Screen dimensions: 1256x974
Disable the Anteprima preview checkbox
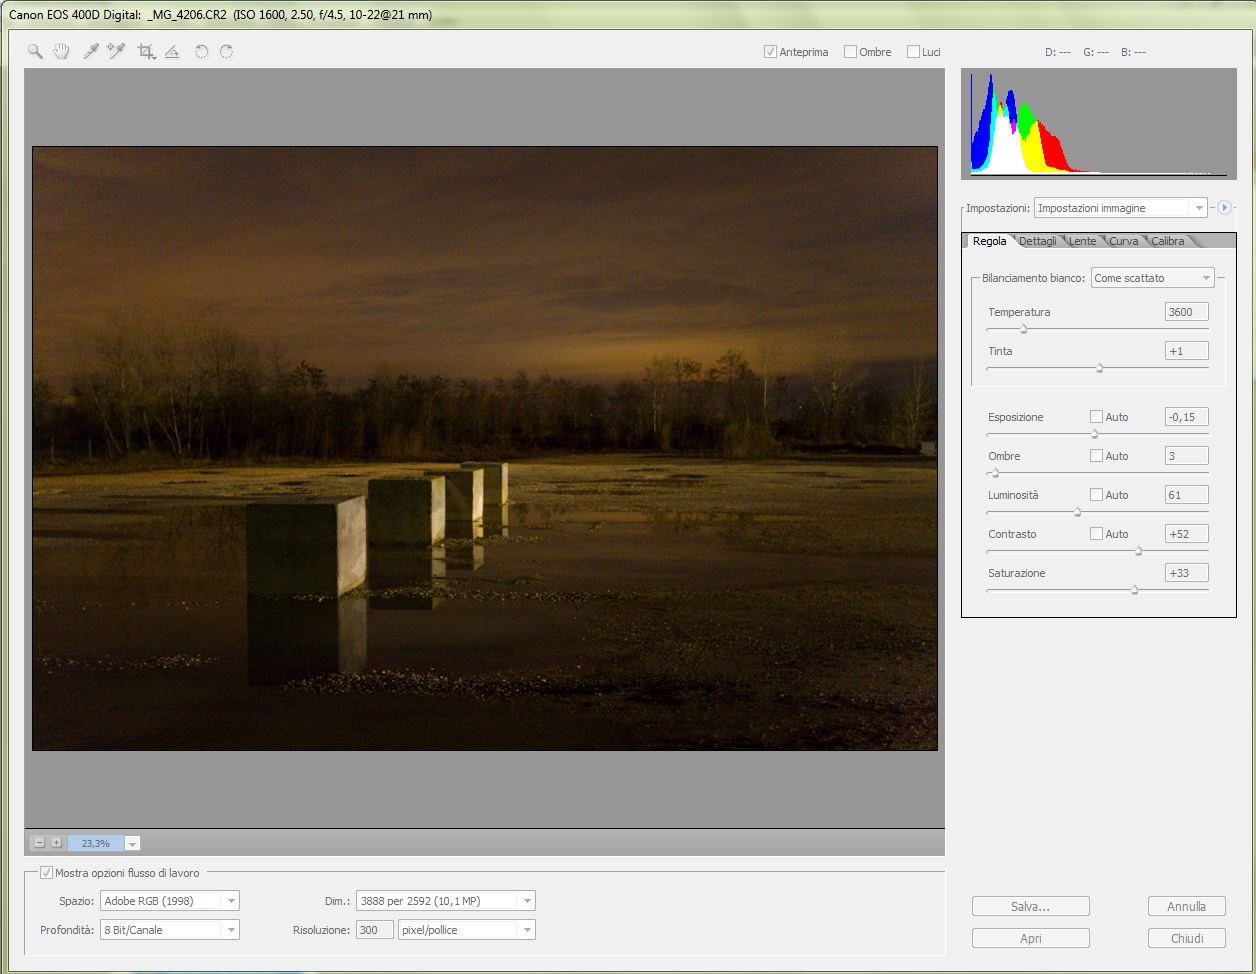click(770, 52)
